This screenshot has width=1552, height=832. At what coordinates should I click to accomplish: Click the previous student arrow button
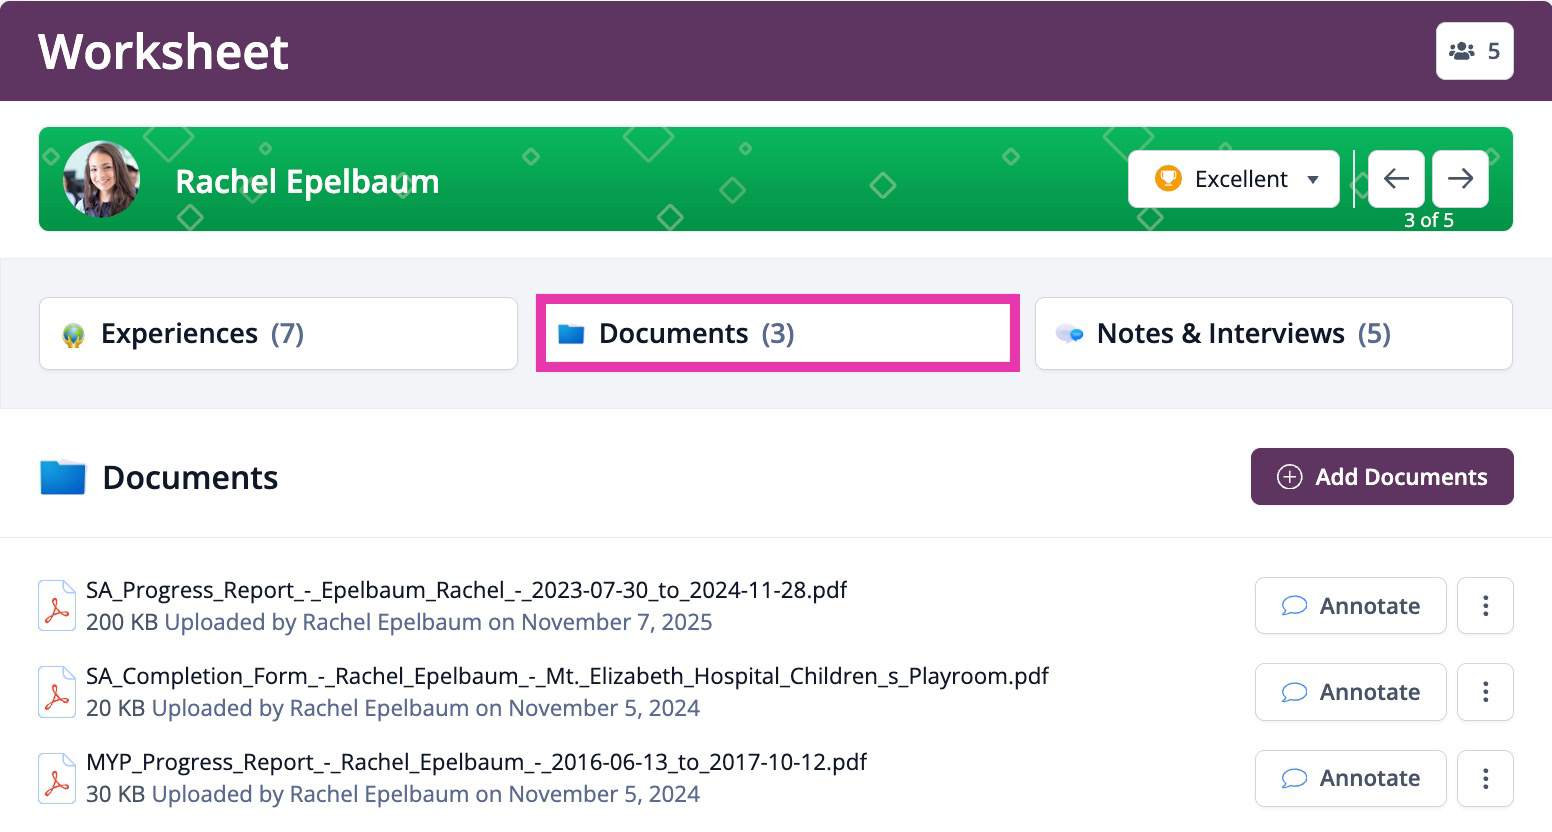pos(1396,179)
